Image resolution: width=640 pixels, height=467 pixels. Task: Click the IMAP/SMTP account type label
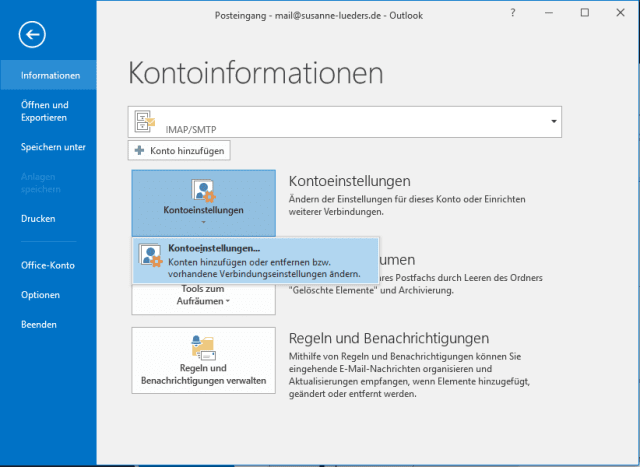[x=191, y=130]
